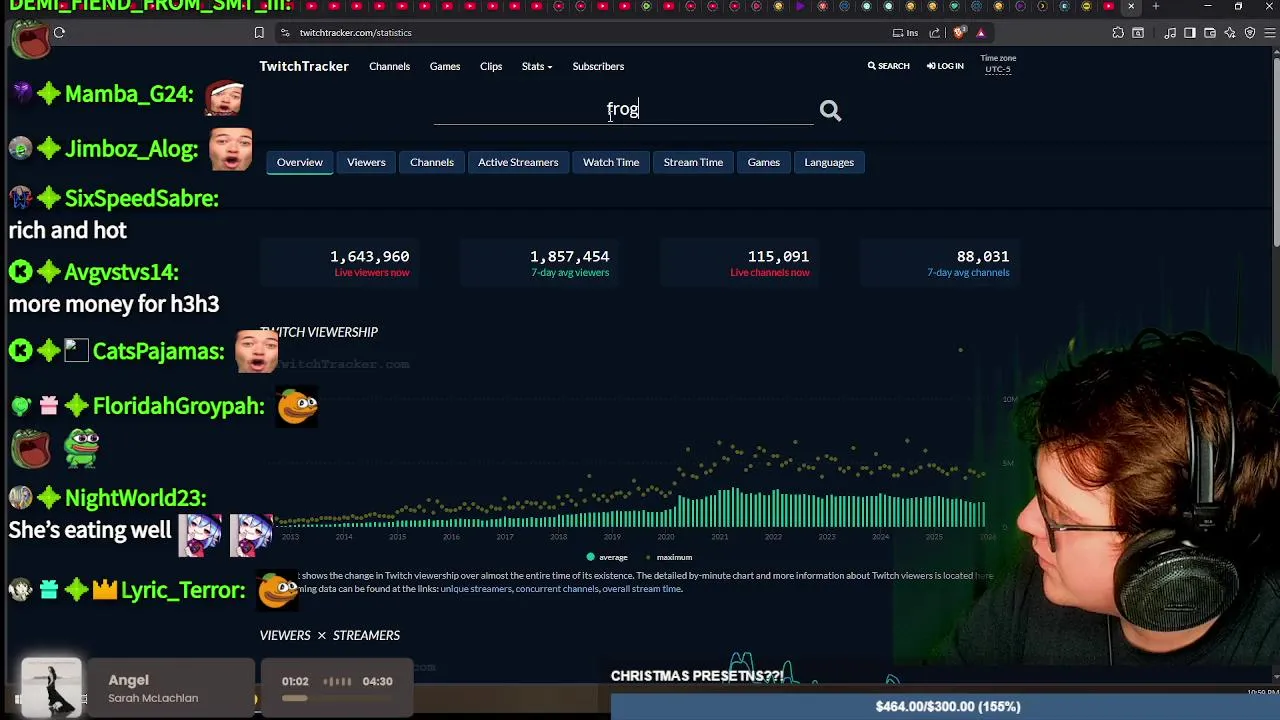Screen dimensions: 1280x720
Task: Open the VPN shield icon in toolbar
Action: point(1250,33)
